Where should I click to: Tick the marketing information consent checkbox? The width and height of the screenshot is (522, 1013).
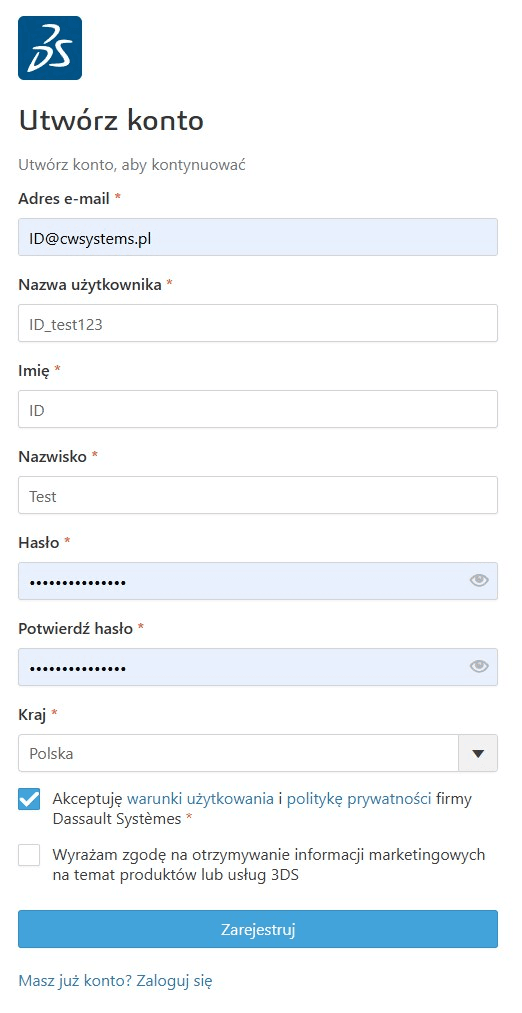tap(29, 855)
